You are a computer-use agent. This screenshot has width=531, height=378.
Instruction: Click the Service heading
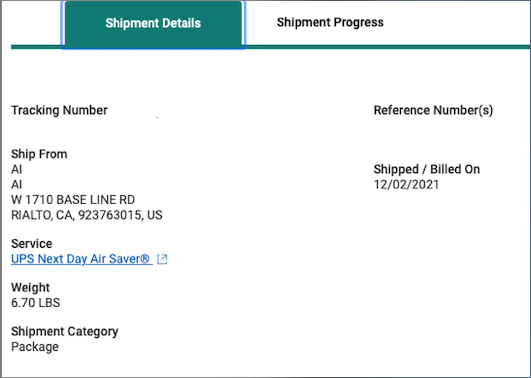pos(31,244)
